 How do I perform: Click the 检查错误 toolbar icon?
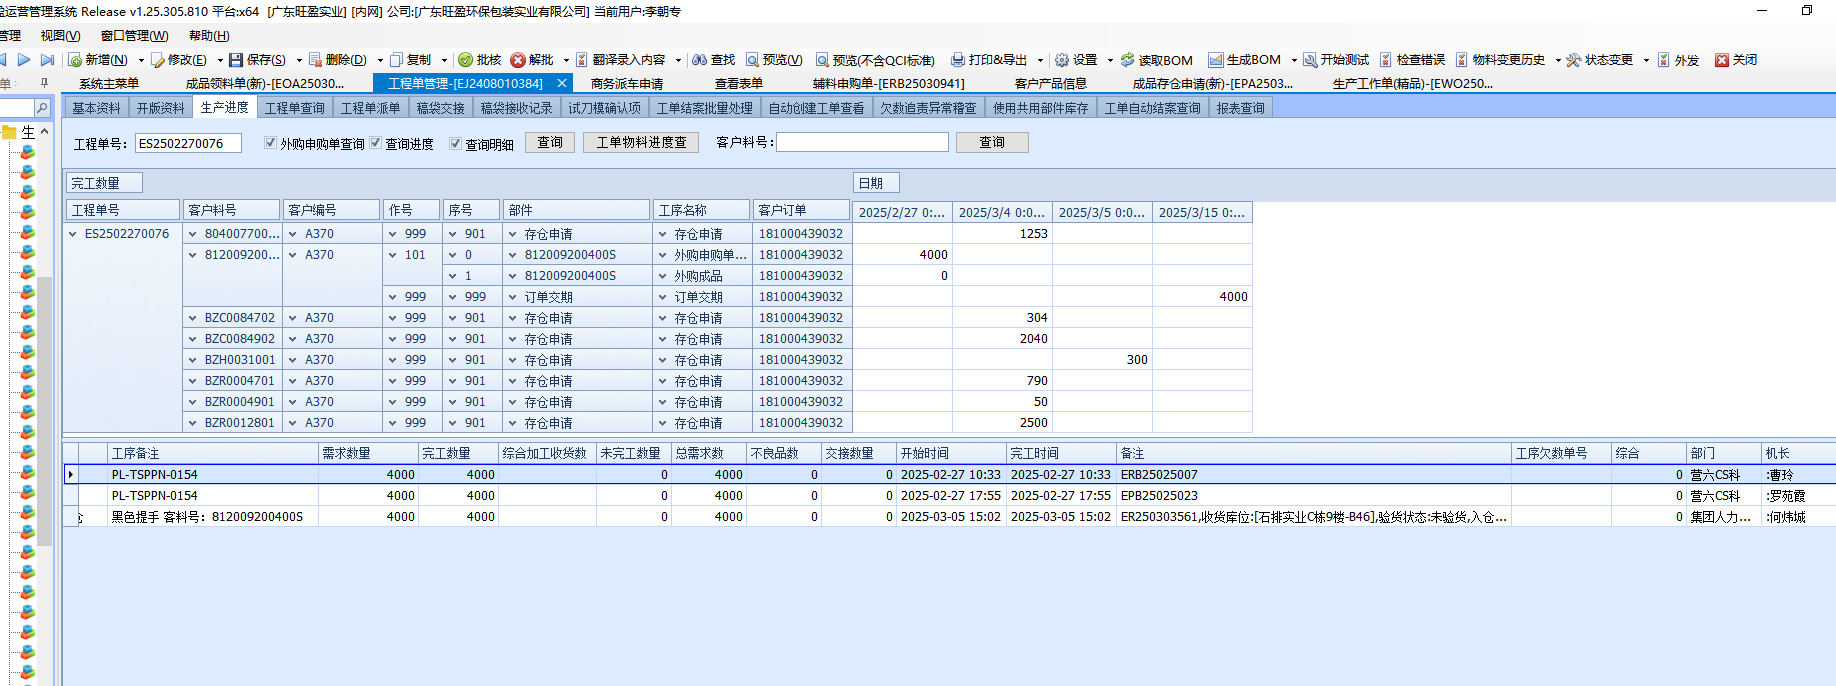pyautogui.click(x=1386, y=60)
